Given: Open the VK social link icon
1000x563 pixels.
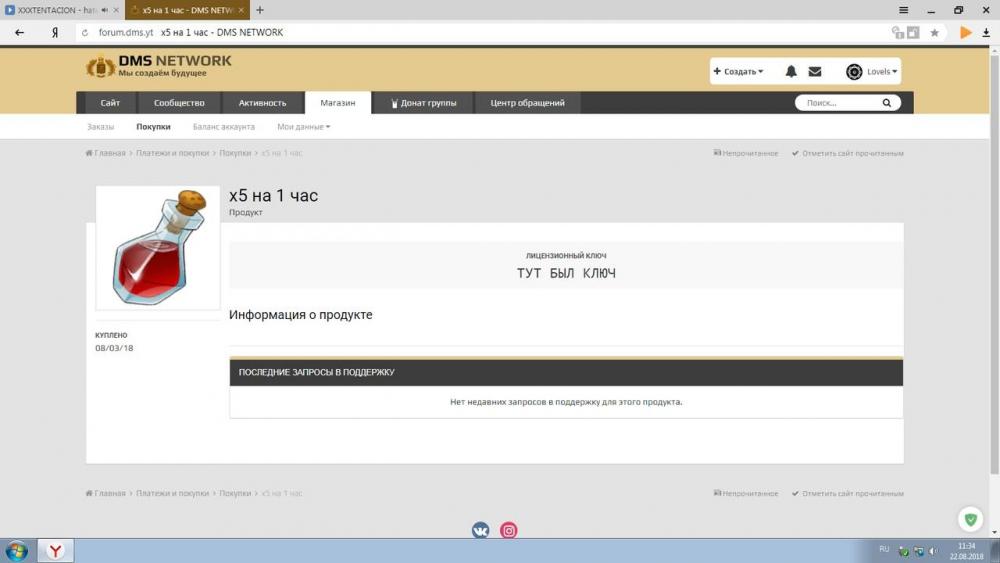Looking at the screenshot, I should point(481,531).
